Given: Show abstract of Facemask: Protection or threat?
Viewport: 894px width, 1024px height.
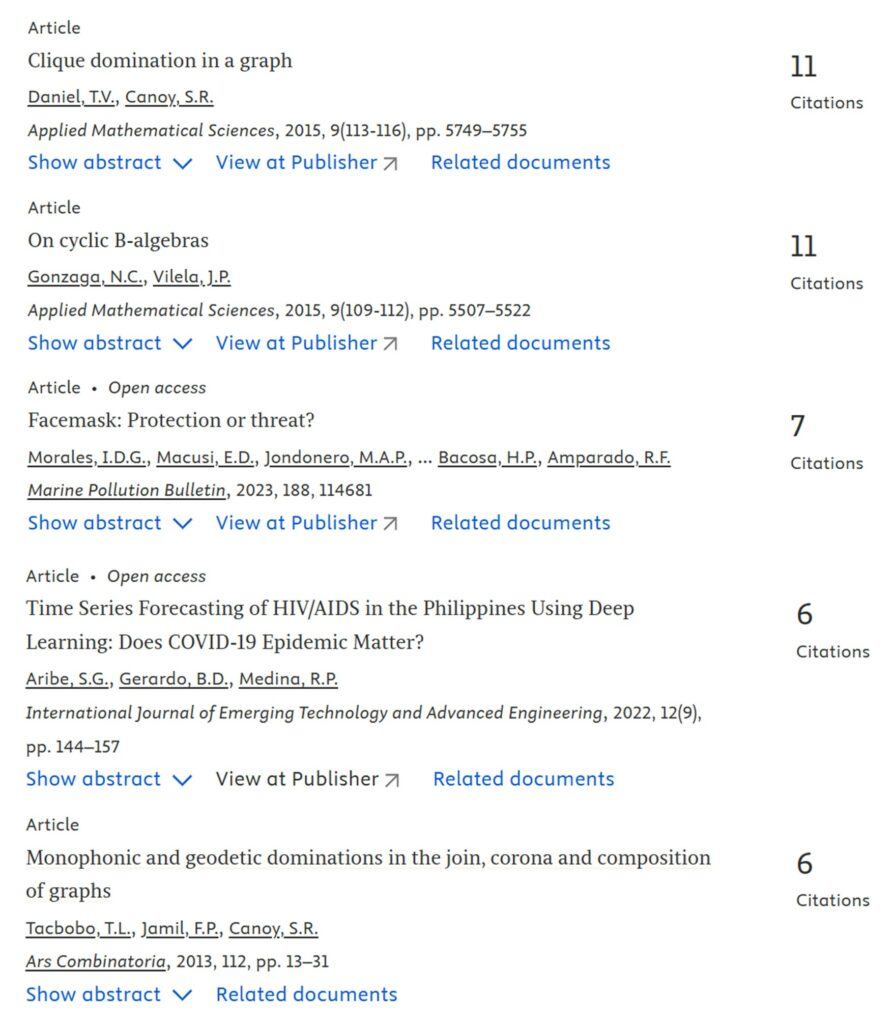Looking at the screenshot, I should 110,523.
